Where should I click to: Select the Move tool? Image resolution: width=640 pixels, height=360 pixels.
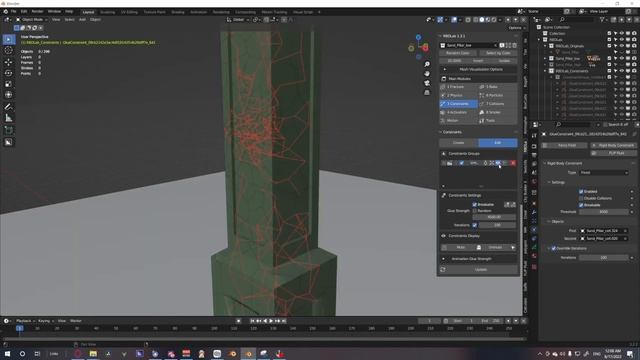tap(8, 62)
